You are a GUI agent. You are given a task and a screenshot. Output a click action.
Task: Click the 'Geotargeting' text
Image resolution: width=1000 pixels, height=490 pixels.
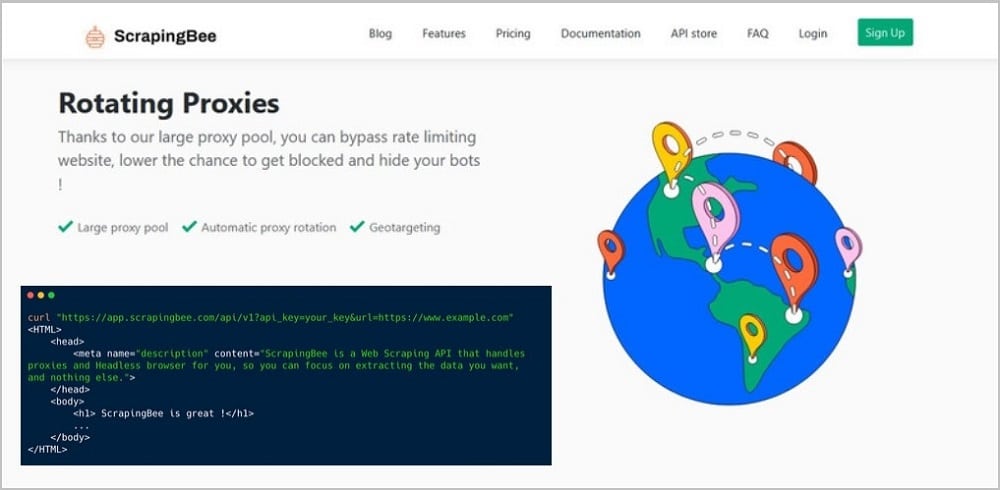coord(404,228)
